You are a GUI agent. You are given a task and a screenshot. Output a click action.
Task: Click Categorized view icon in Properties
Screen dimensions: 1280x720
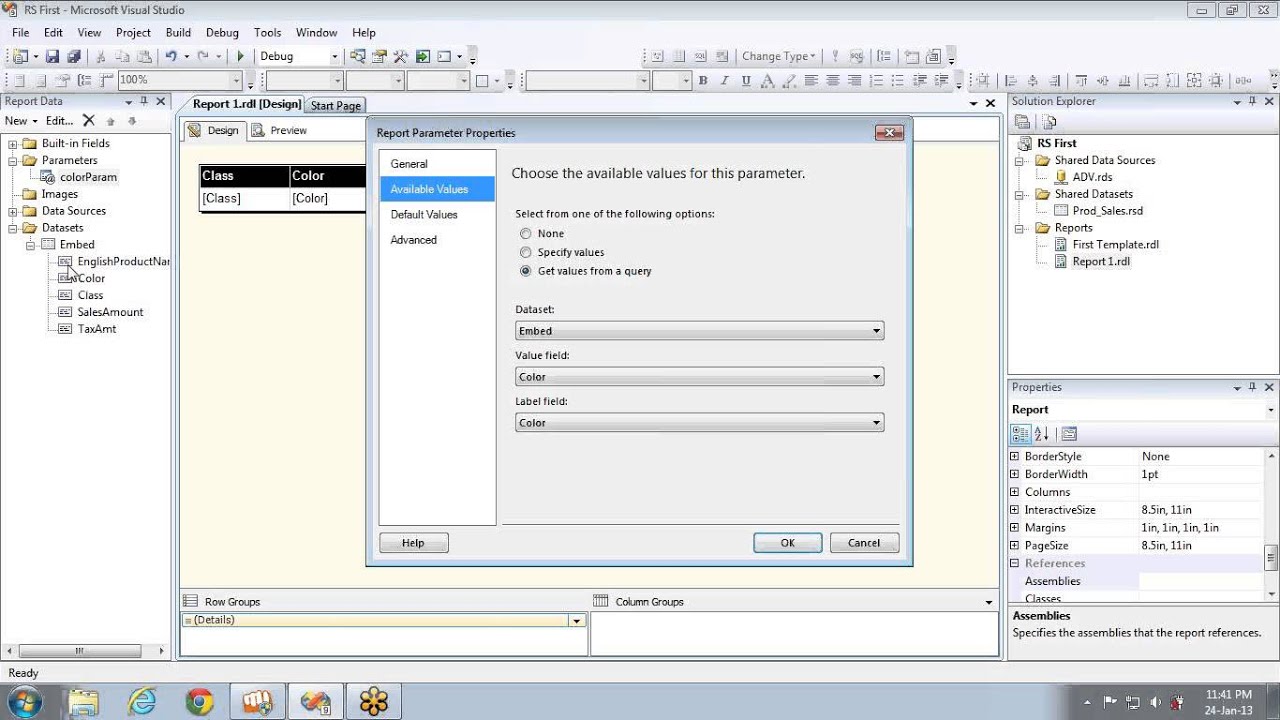pyautogui.click(x=1020, y=434)
